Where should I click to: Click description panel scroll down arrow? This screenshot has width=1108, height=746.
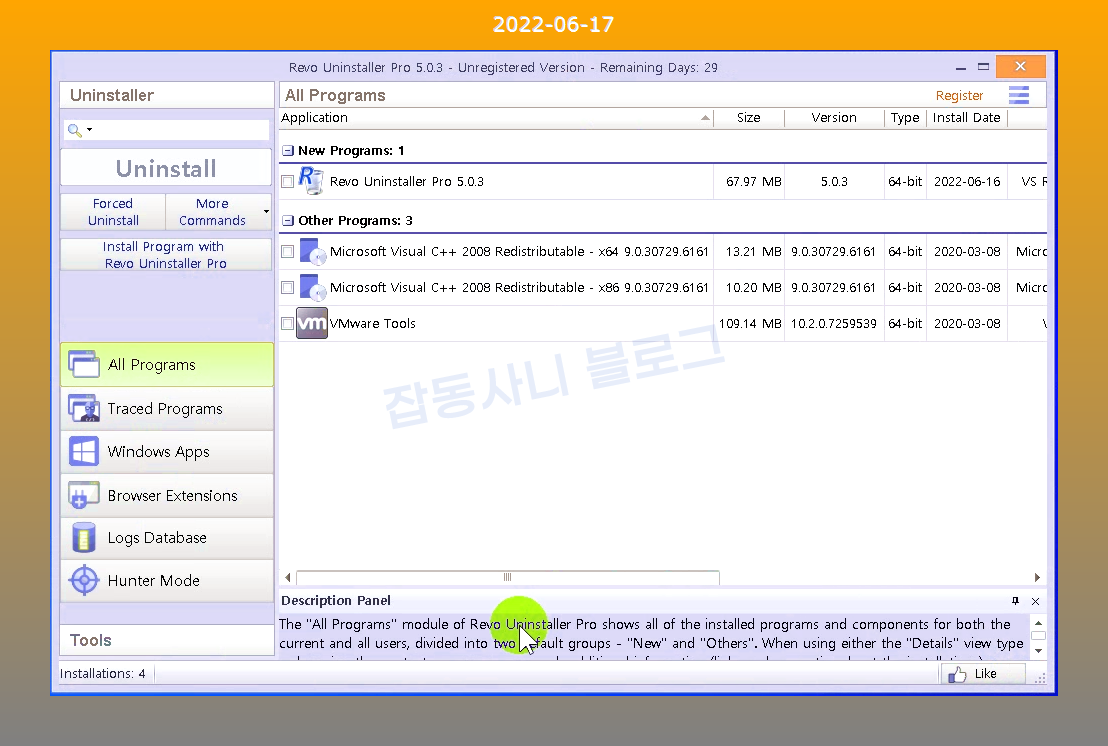pos(1038,651)
